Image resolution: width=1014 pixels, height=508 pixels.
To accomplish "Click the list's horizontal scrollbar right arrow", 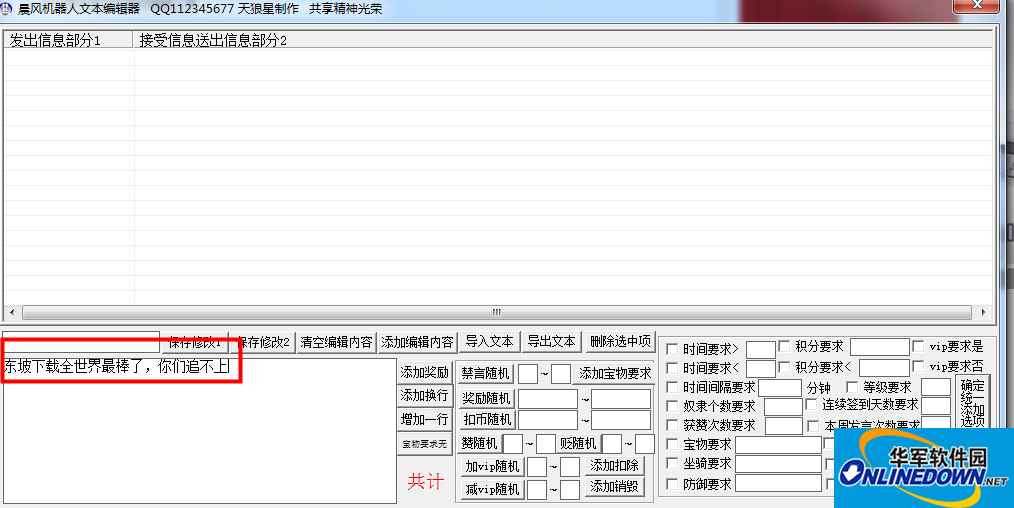I will 984,312.
